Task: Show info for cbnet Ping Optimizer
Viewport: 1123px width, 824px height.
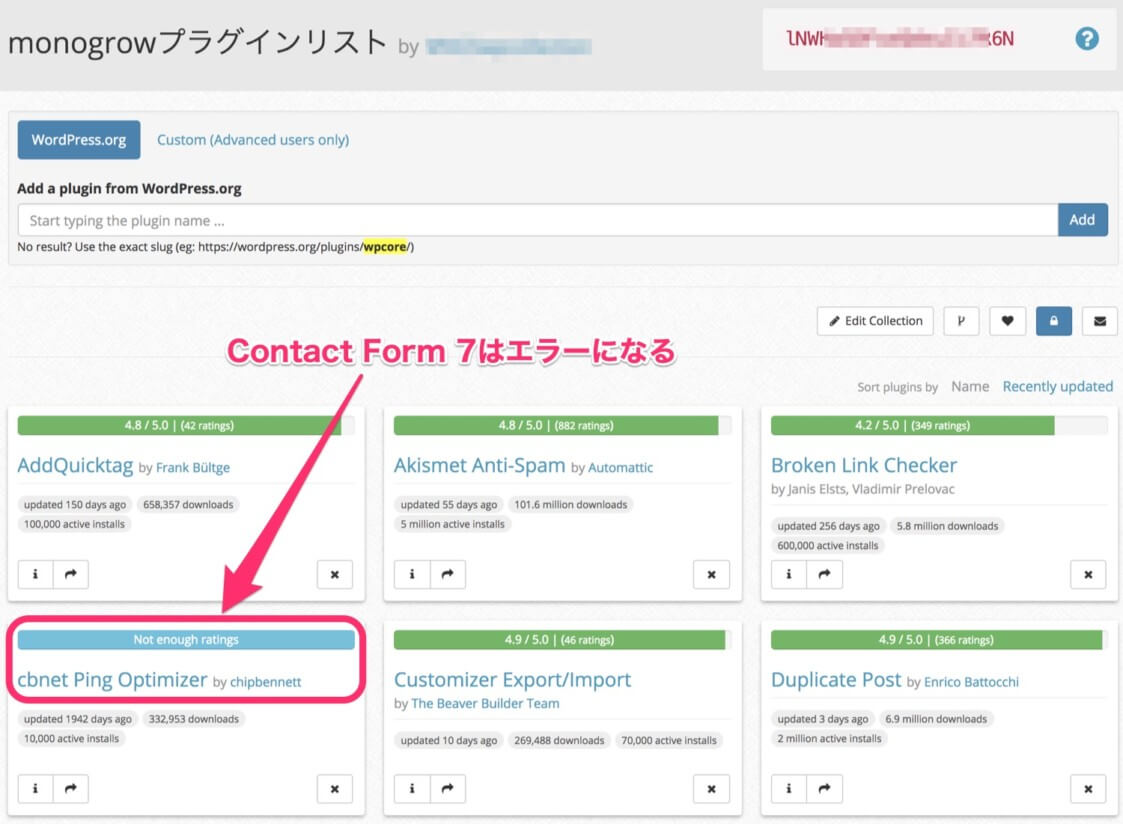Action: 35,789
